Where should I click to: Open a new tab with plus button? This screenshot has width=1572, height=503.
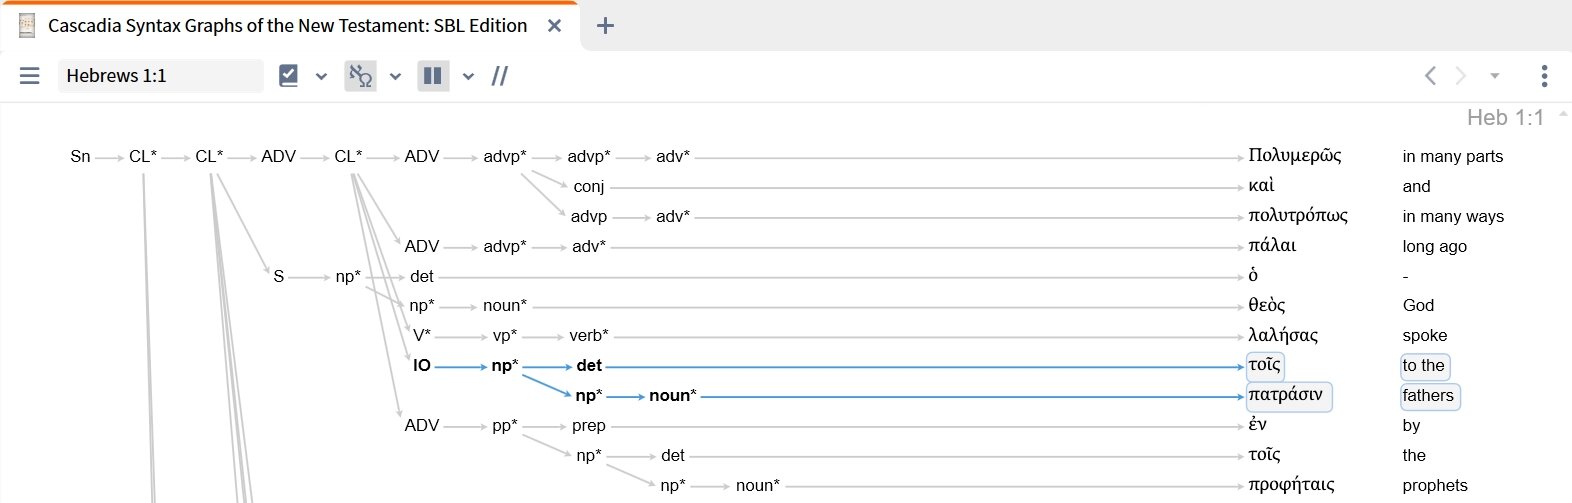tap(605, 26)
